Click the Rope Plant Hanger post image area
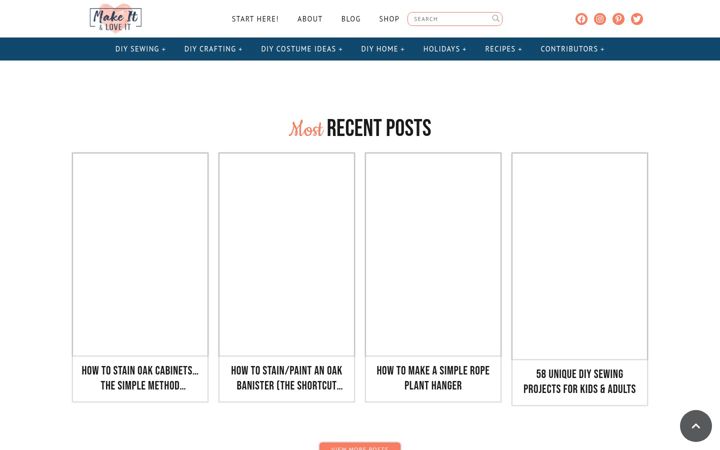The image size is (720, 450). coord(433,254)
